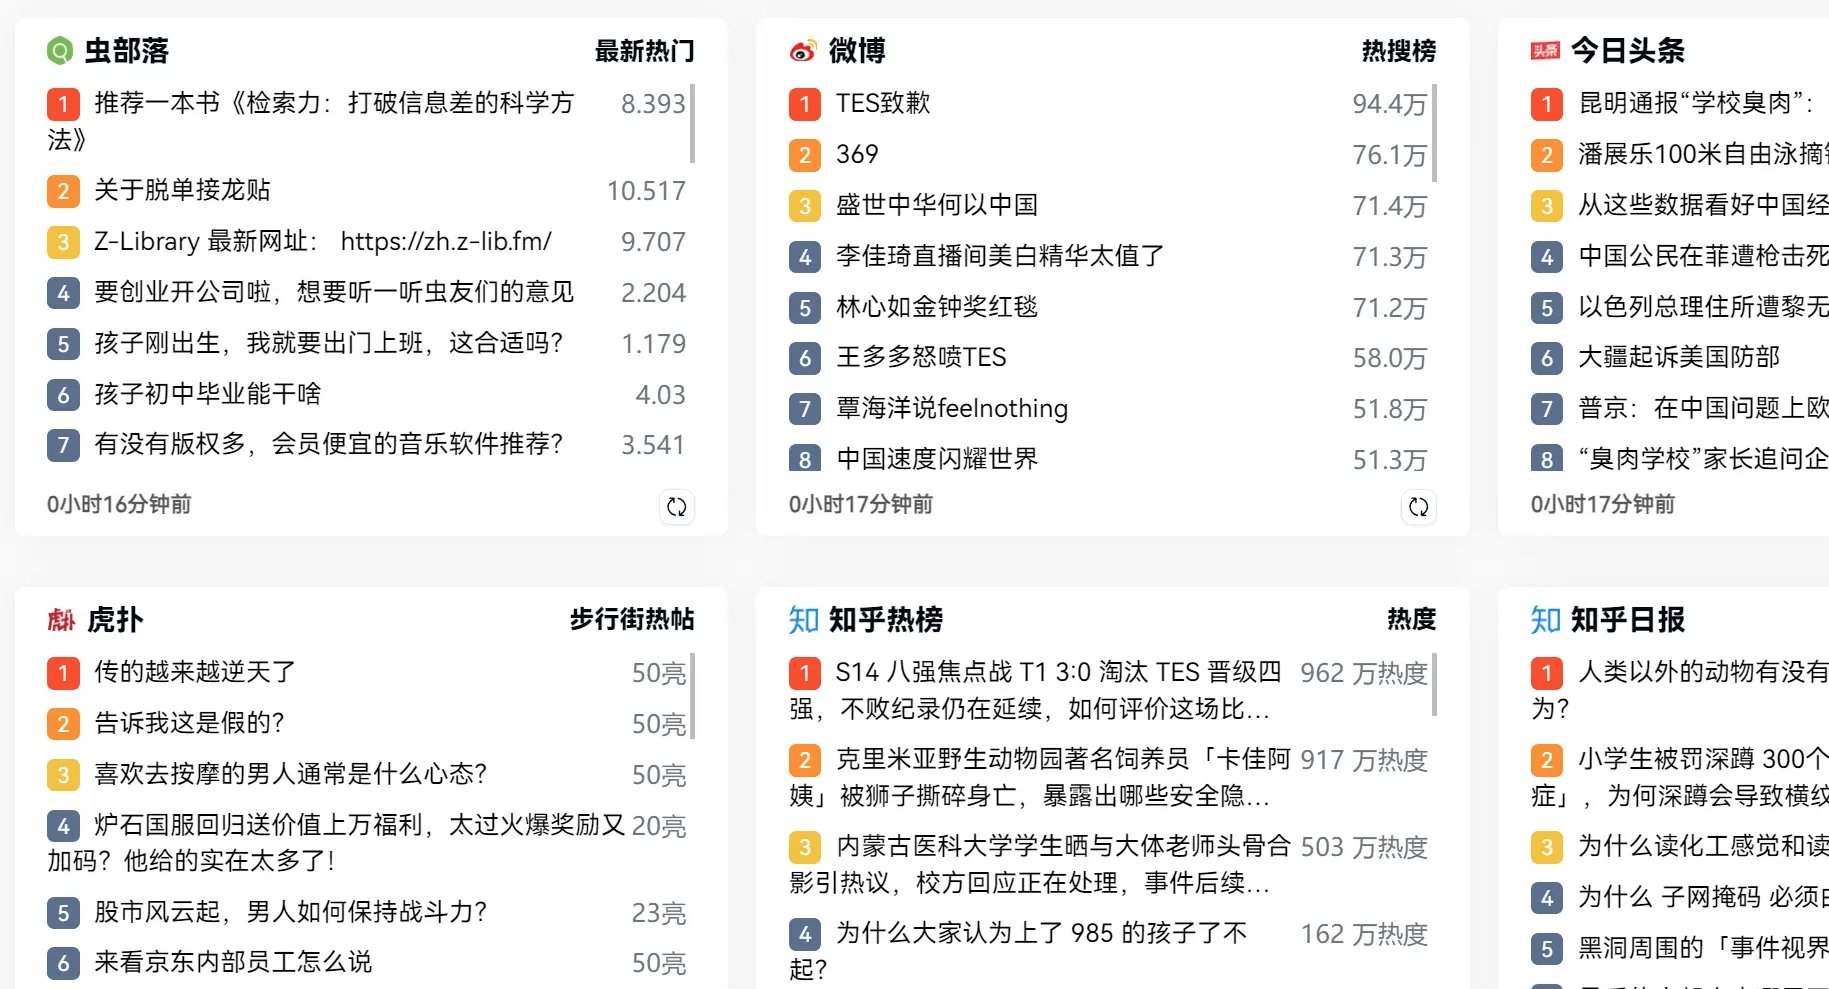
Task: Open 知乎日报 item 黑洞周围的「事件视界
Action: (1703, 948)
